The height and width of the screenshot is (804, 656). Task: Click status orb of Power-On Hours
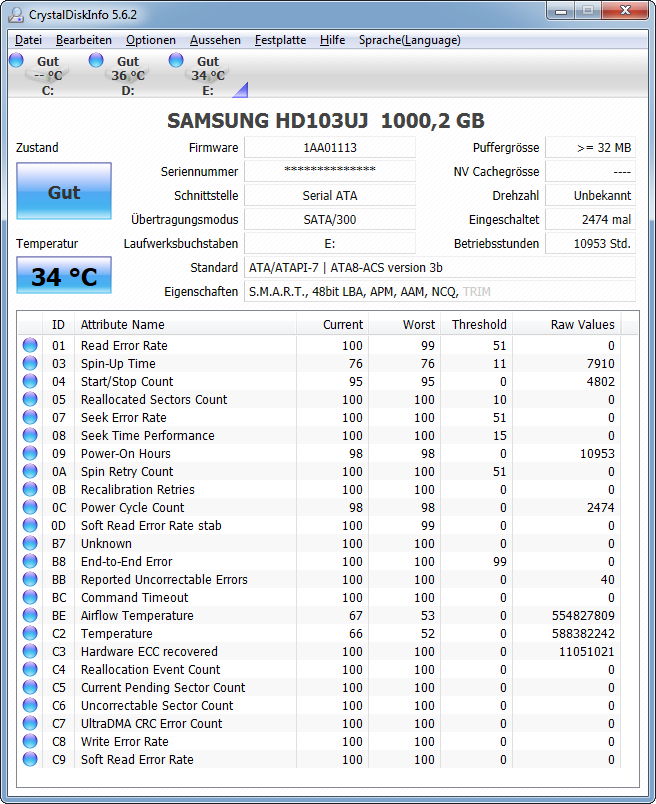tap(30, 453)
